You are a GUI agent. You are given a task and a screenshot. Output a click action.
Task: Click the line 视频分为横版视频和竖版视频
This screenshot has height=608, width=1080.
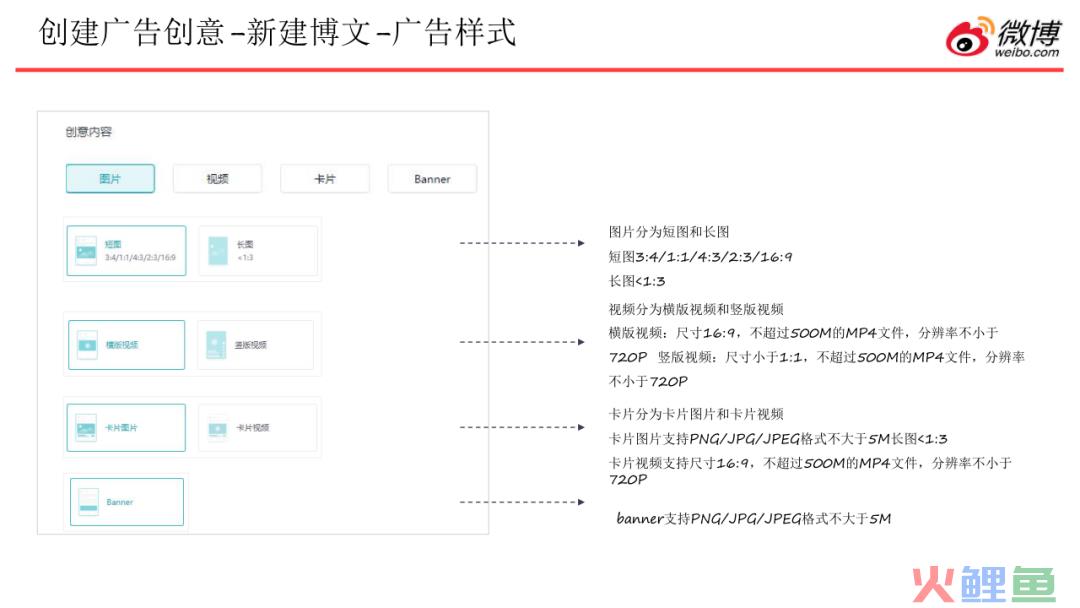click(696, 309)
